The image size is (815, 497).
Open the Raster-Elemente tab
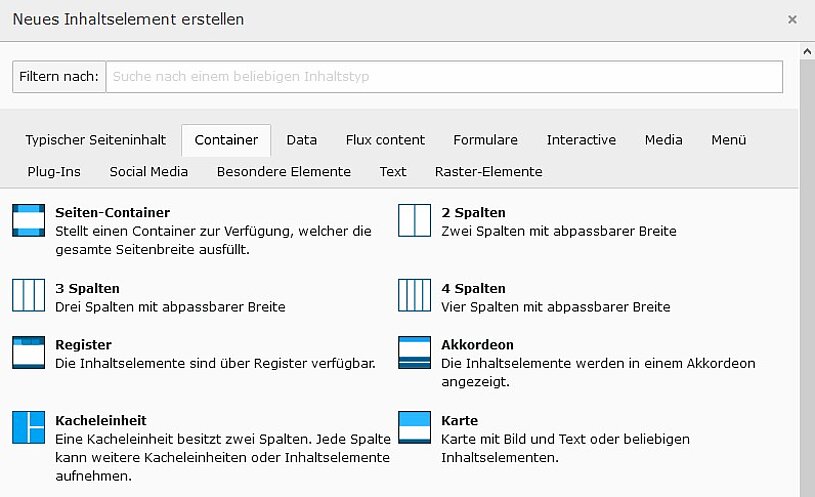coord(488,171)
